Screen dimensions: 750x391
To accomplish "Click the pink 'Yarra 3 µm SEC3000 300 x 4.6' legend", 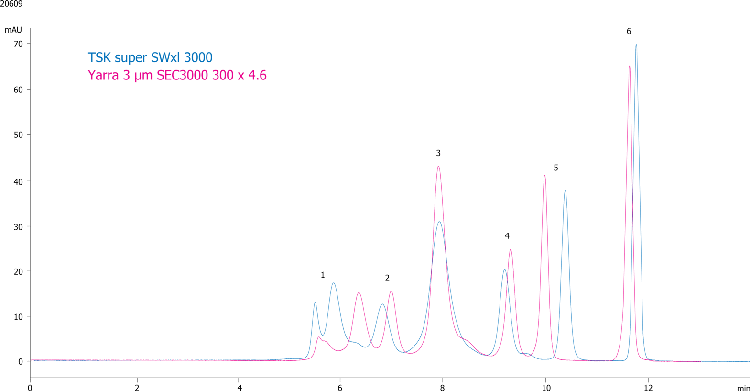I will point(177,75).
